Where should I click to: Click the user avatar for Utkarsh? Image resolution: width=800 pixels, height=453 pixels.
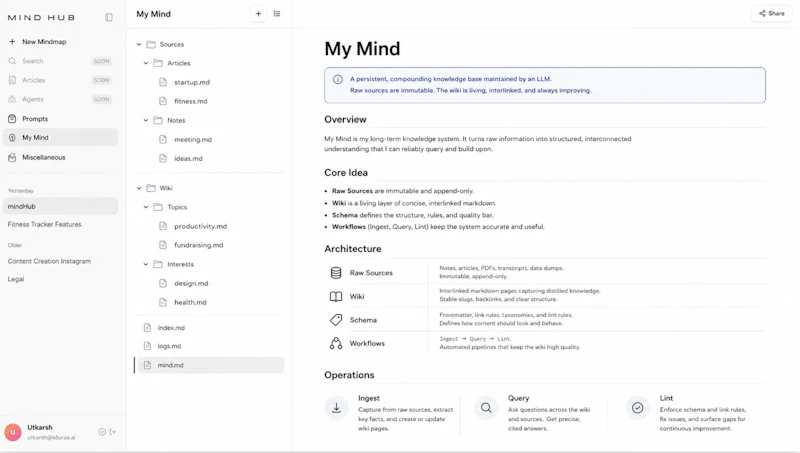[x=13, y=432]
